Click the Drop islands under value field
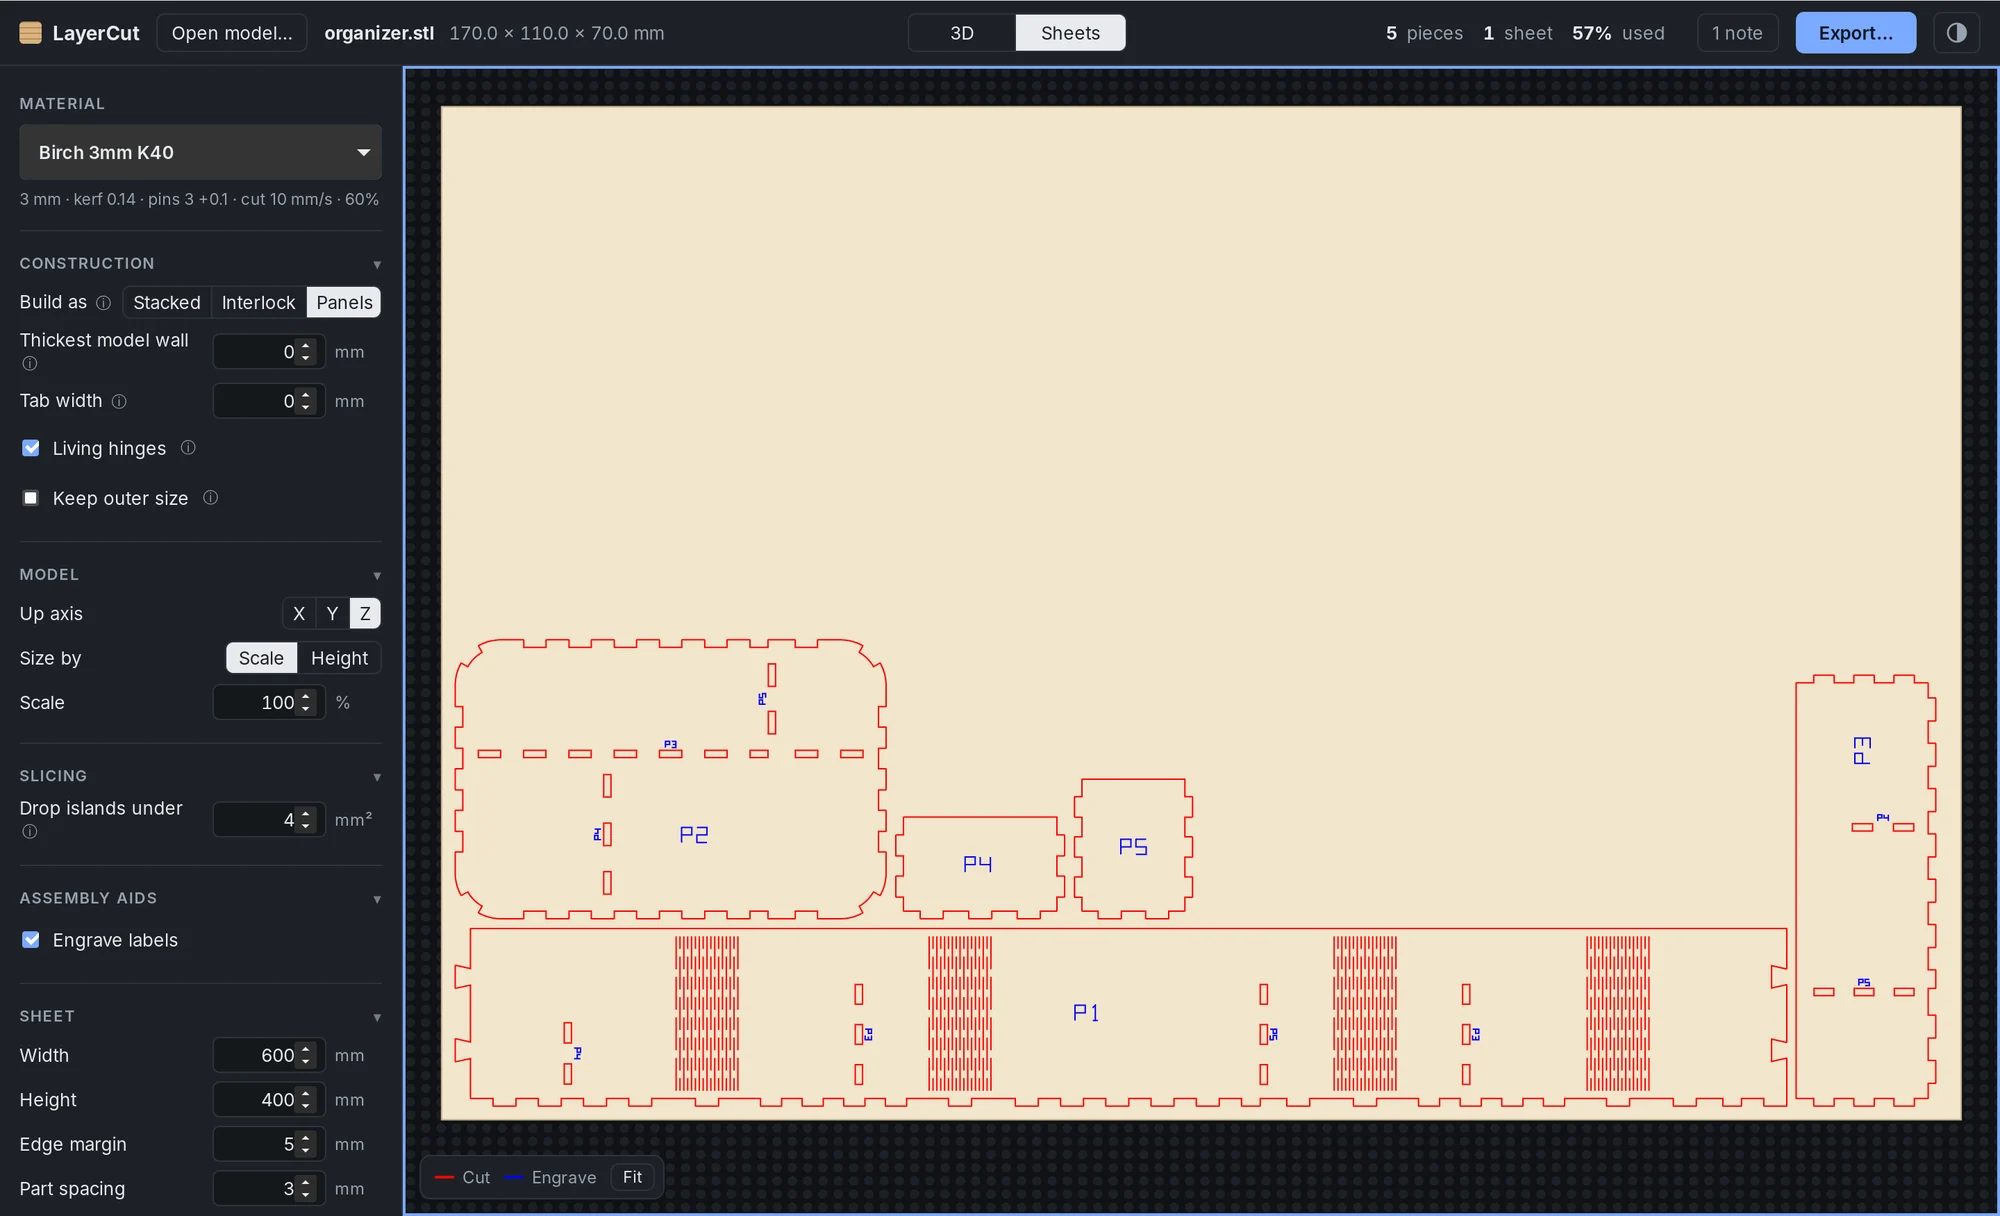 pos(268,820)
